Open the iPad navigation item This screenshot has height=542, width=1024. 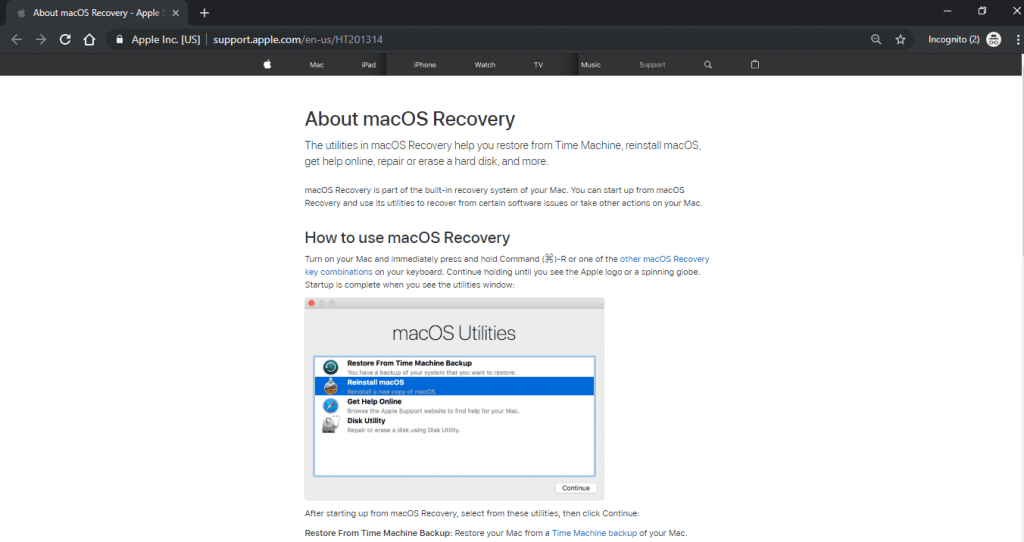point(369,65)
